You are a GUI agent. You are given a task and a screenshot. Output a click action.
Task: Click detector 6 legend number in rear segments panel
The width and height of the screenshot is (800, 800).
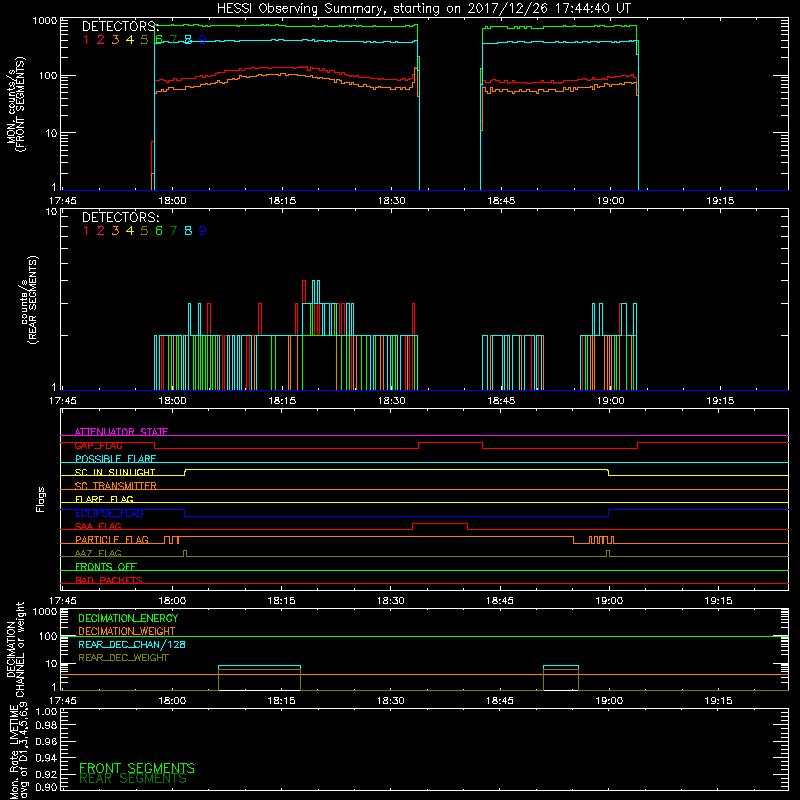click(x=159, y=231)
